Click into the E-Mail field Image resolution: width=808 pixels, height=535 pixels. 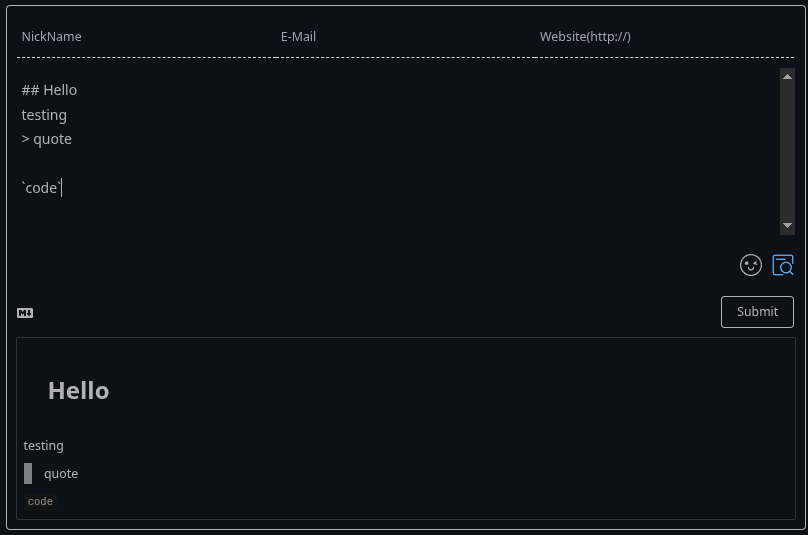click(405, 37)
